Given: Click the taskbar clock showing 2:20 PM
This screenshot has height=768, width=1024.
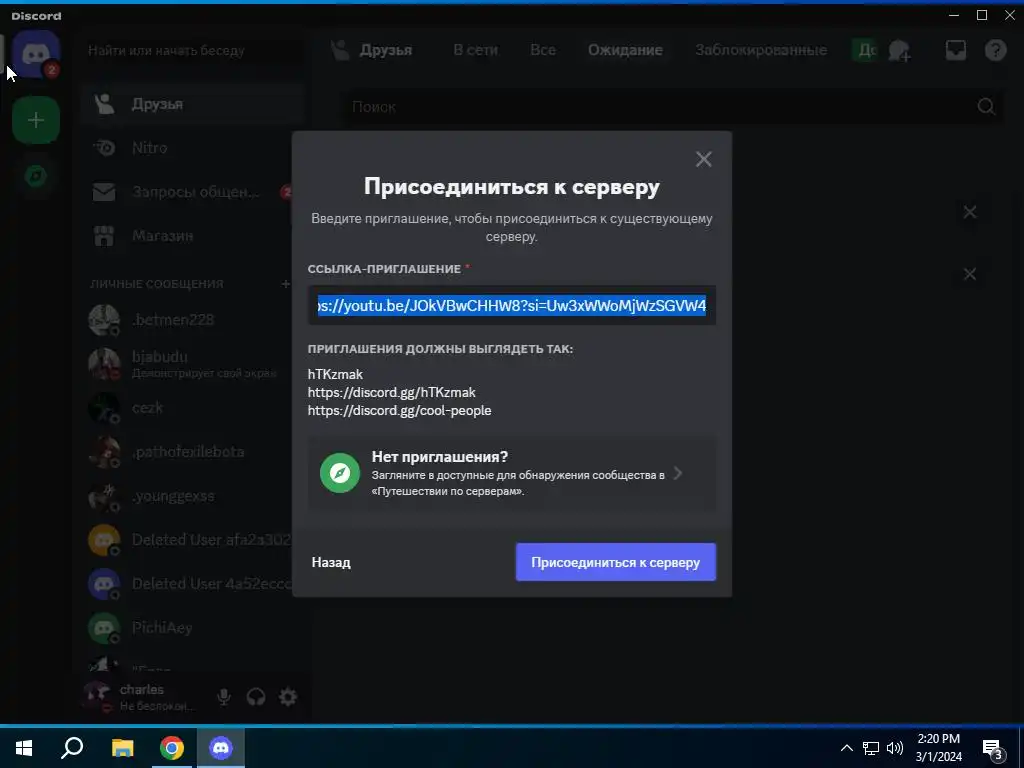Looking at the screenshot, I should 938,748.
